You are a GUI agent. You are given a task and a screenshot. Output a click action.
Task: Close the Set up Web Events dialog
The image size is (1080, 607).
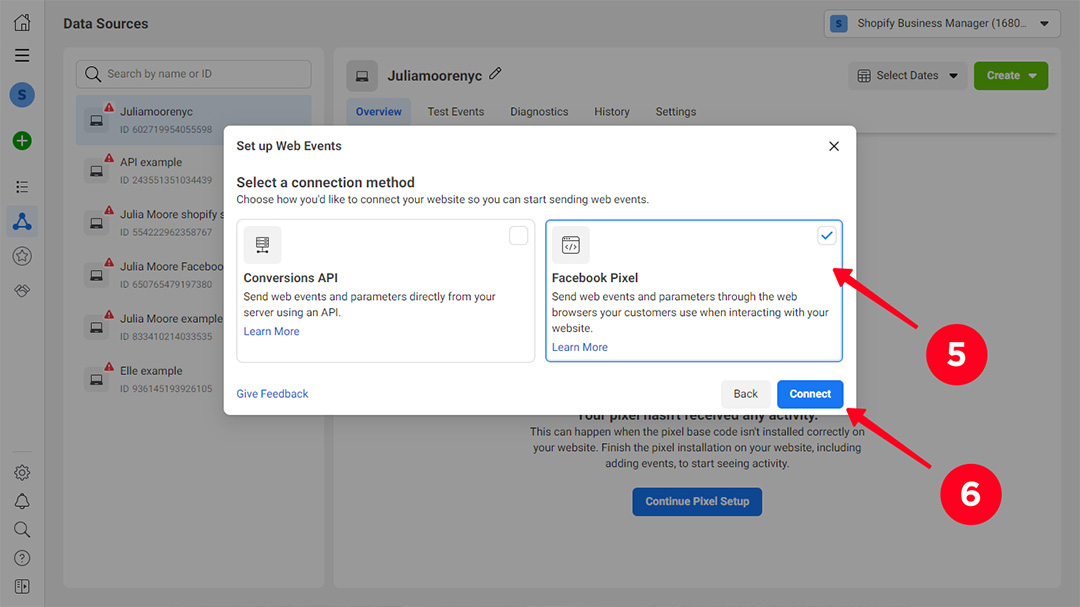click(x=834, y=146)
